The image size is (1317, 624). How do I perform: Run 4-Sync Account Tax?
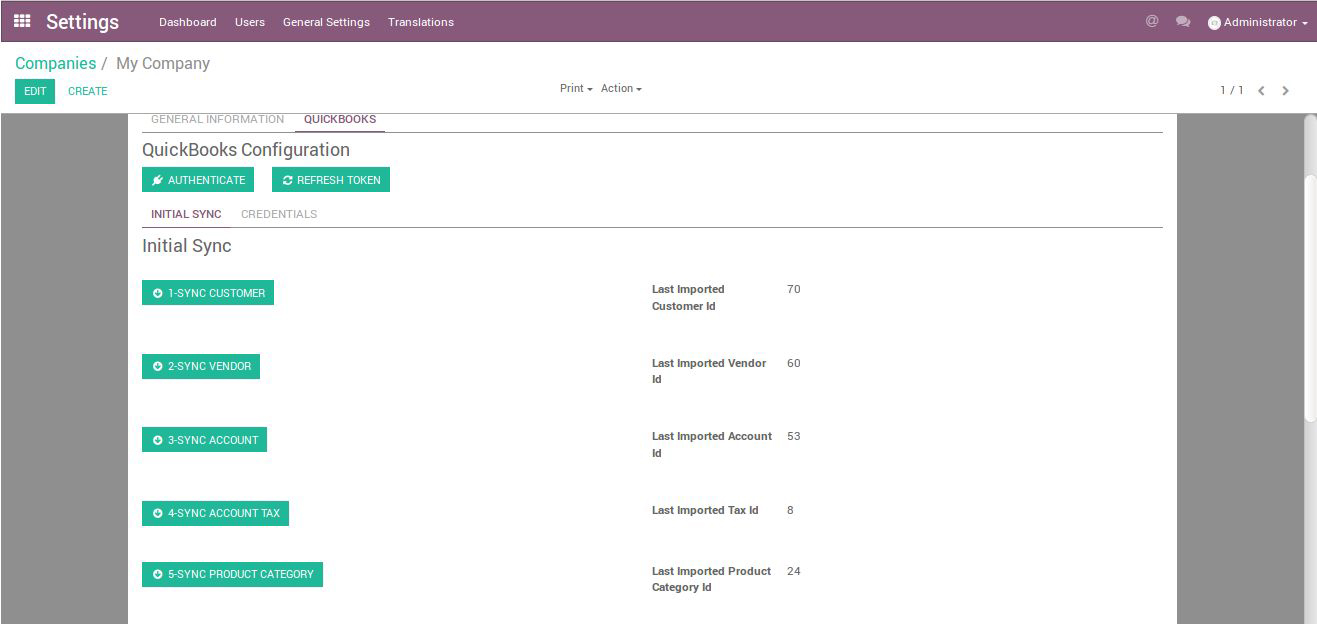(215, 513)
